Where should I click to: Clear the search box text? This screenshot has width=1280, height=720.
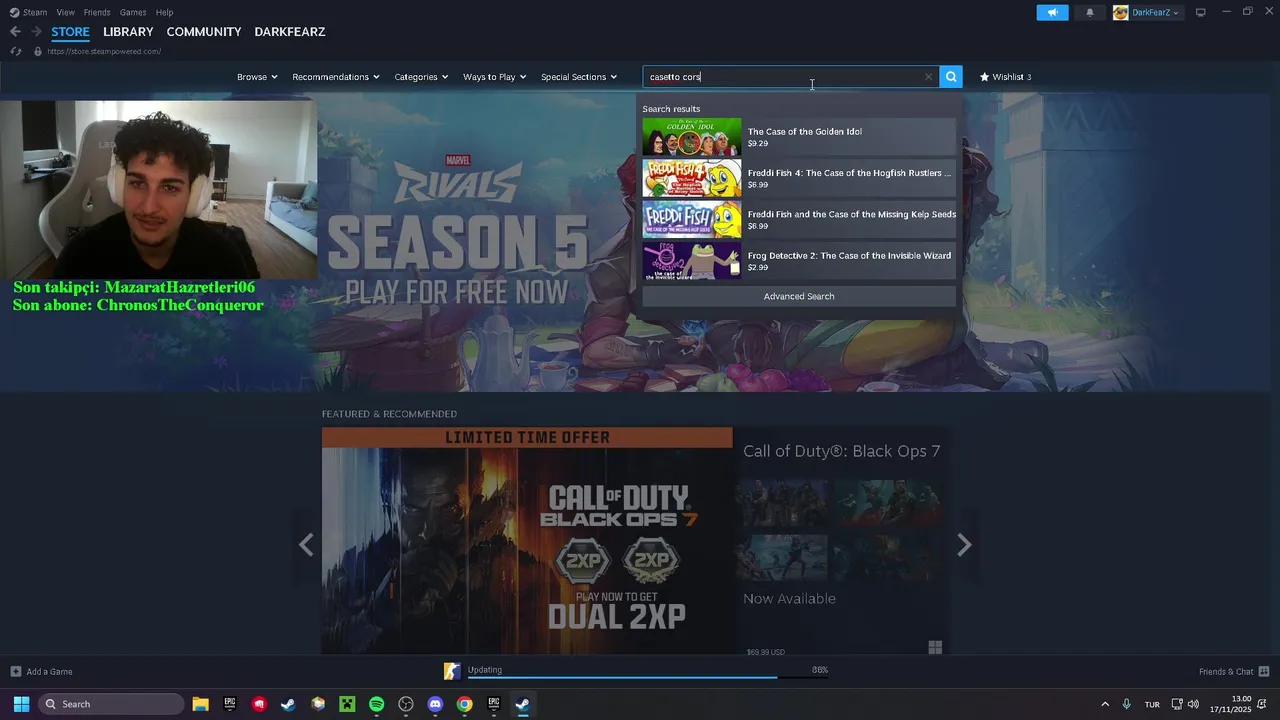click(928, 76)
